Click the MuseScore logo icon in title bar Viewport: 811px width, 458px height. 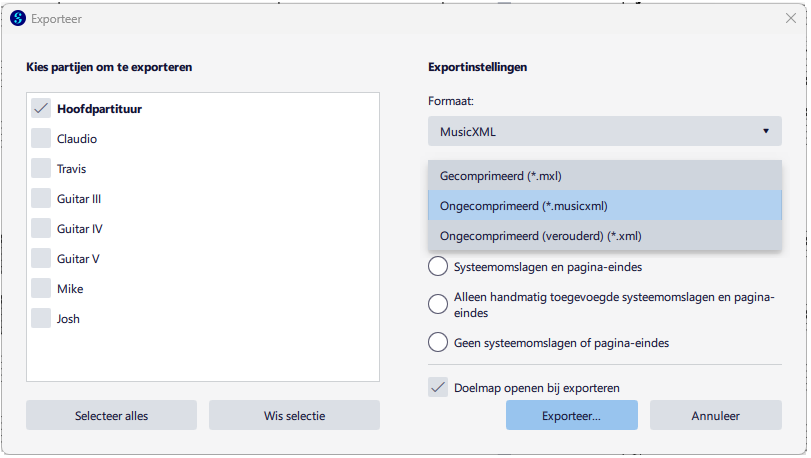click(x=17, y=18)
